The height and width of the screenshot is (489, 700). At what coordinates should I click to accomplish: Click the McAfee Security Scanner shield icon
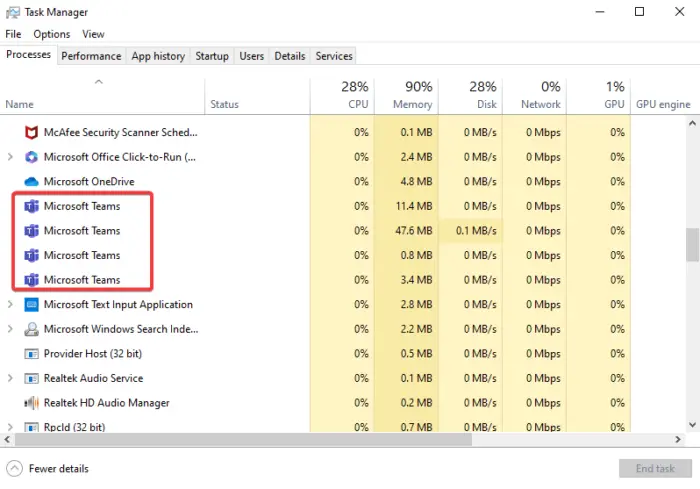pyautogui.click(x=31, y=132)
